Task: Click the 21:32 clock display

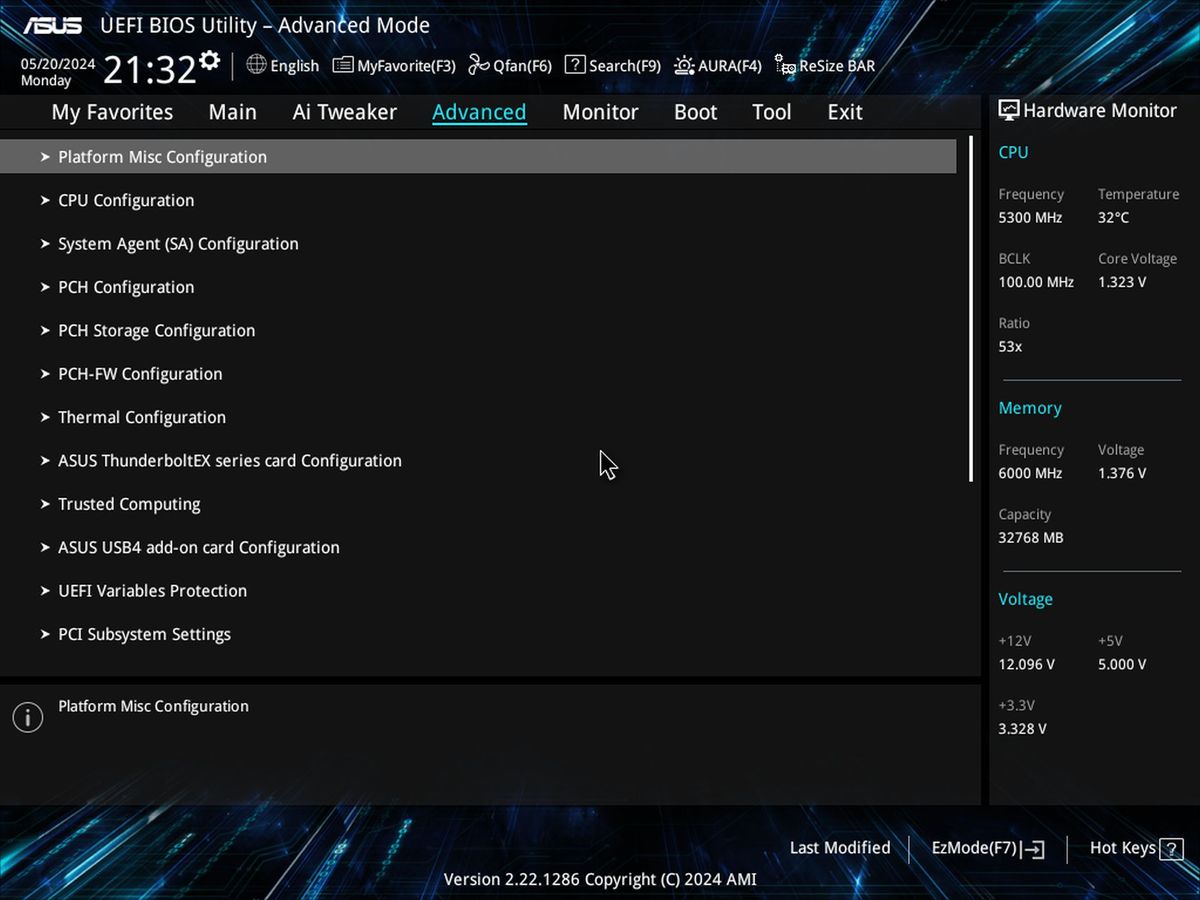Action: [149, 69]
